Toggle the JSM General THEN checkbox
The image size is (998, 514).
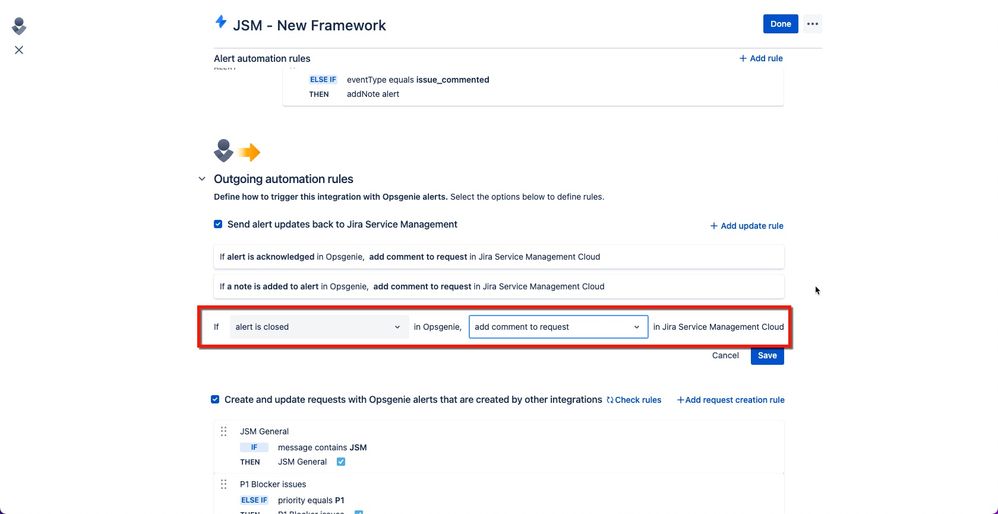pos(341,462)
